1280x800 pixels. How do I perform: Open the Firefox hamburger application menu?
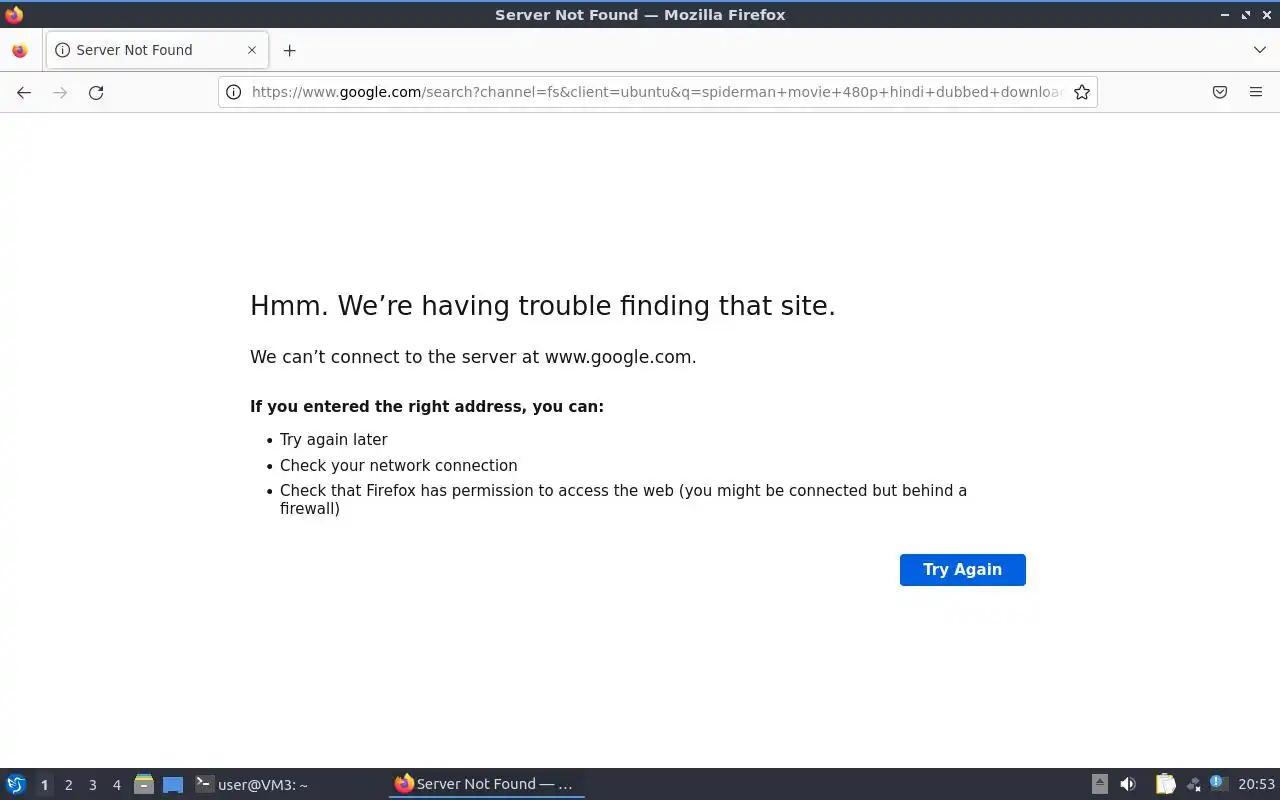(1256, 92)
